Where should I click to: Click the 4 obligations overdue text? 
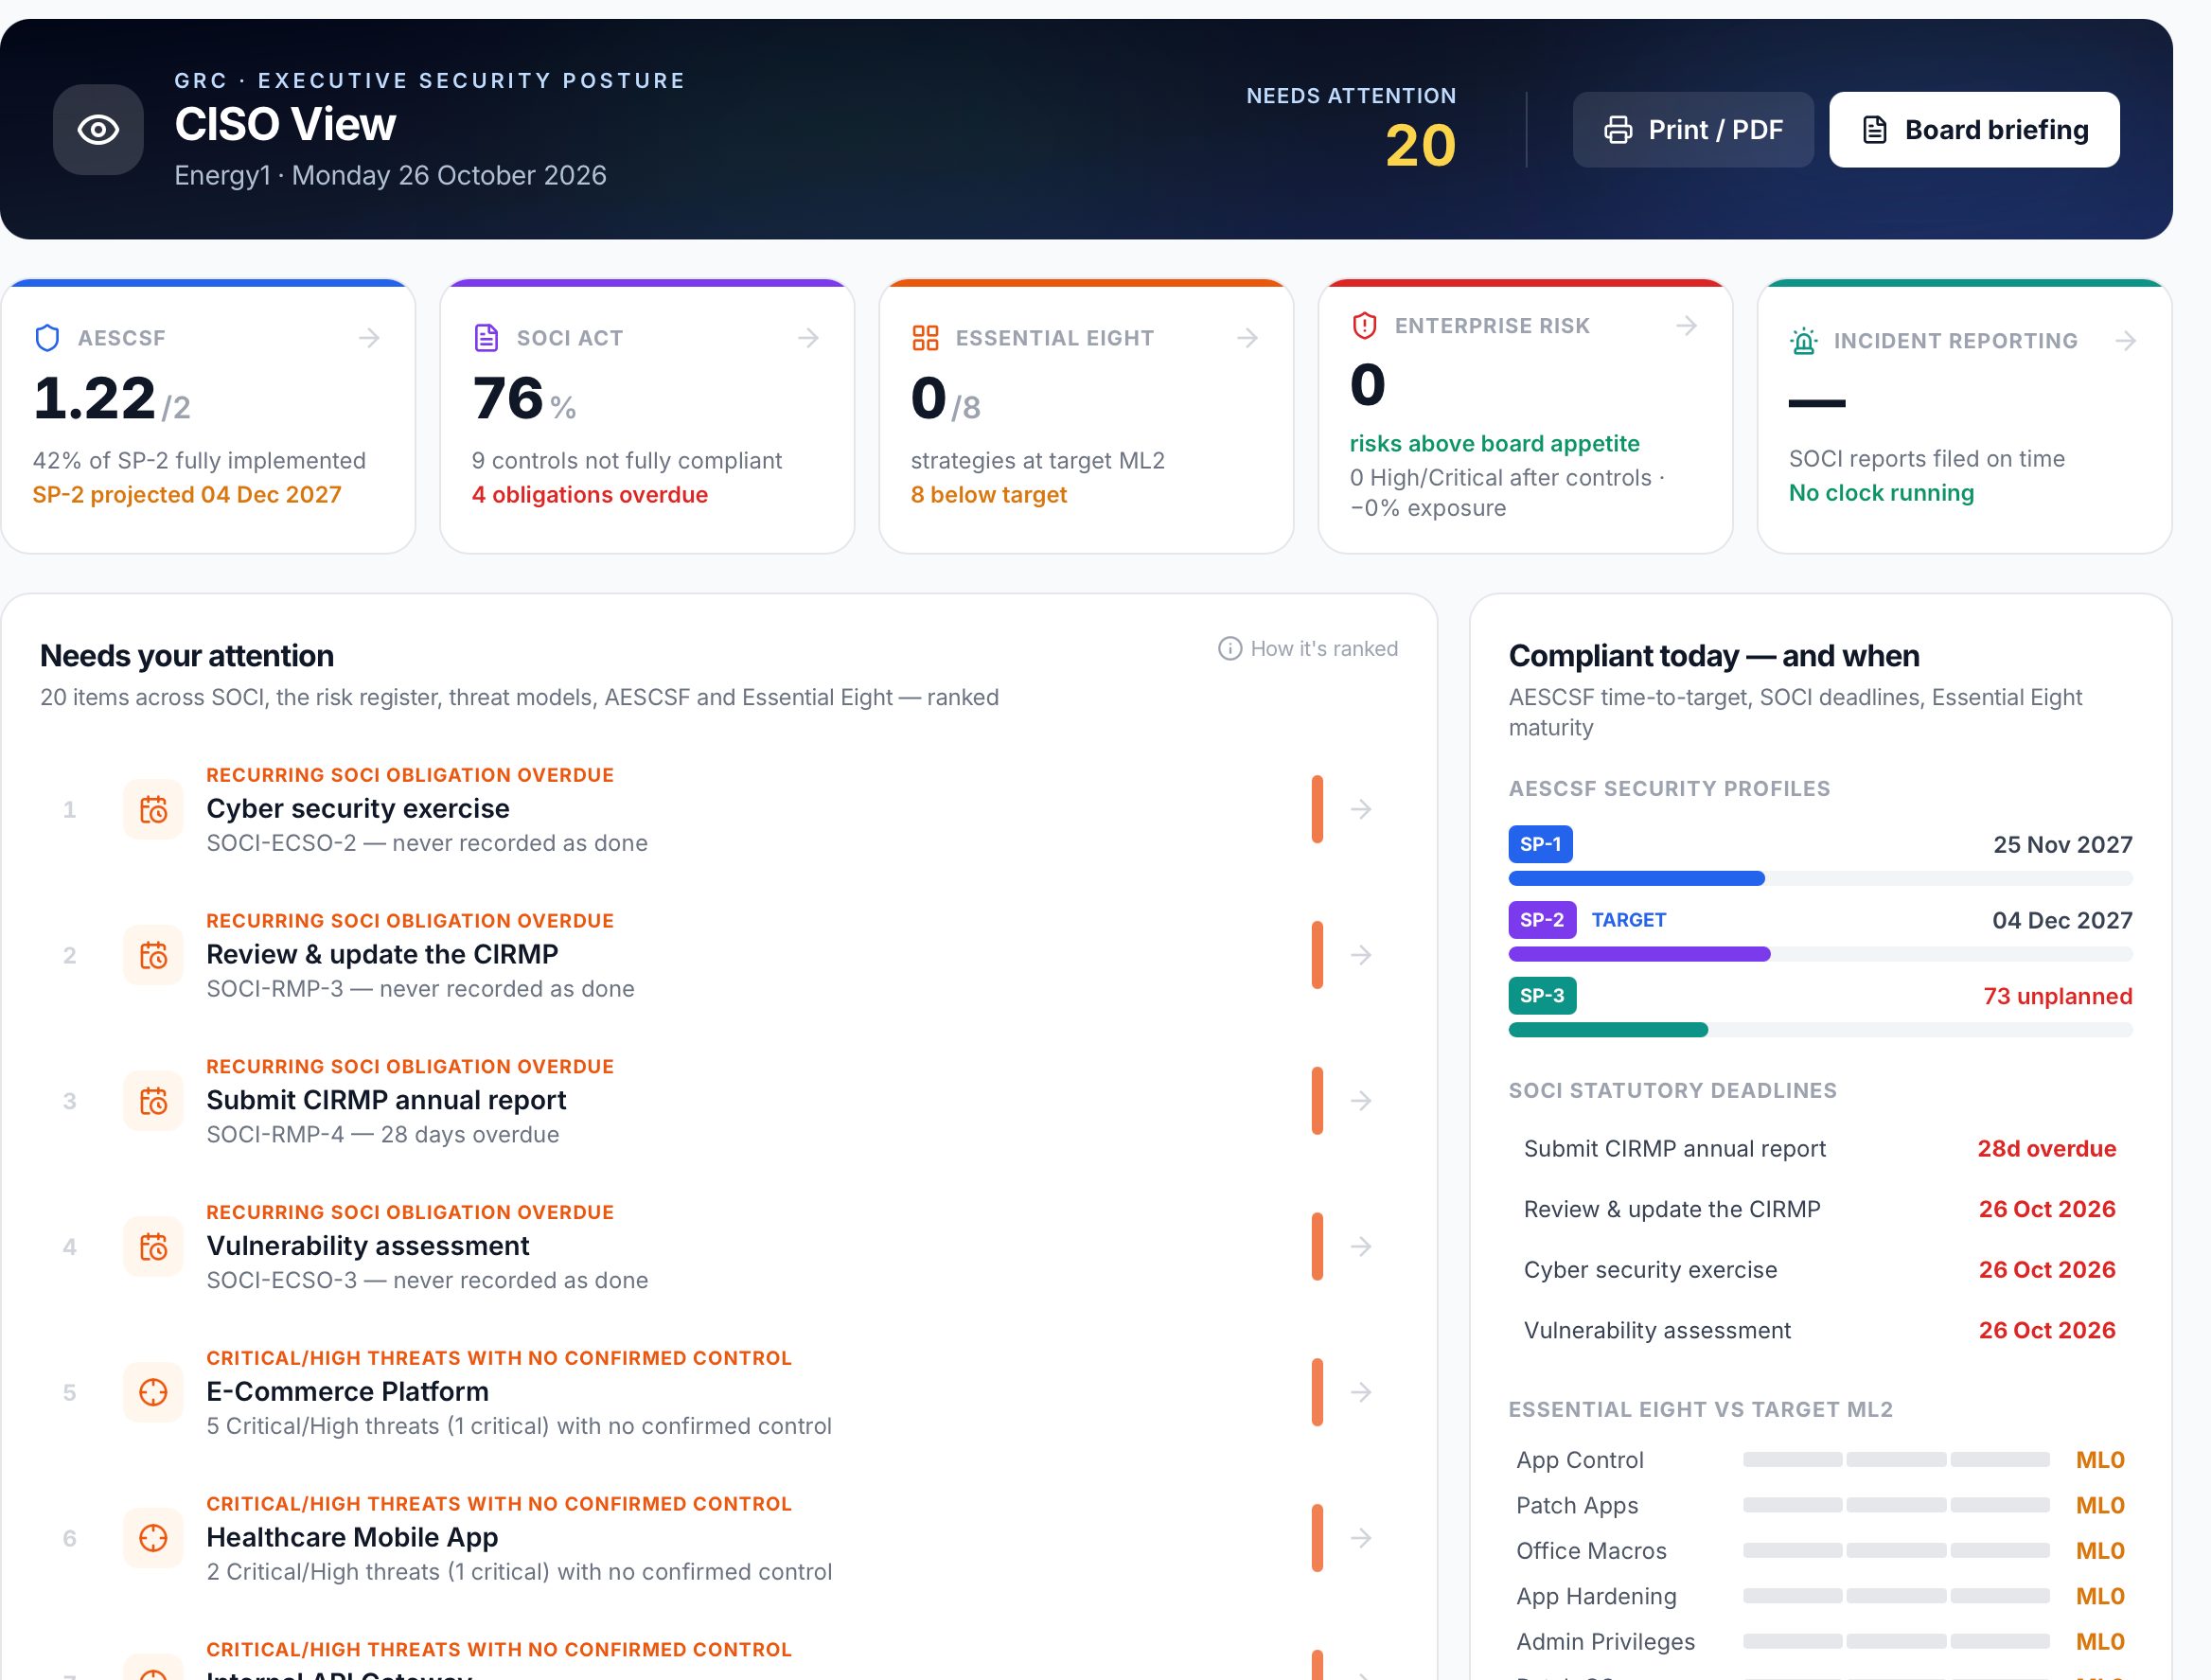[590, 495]
